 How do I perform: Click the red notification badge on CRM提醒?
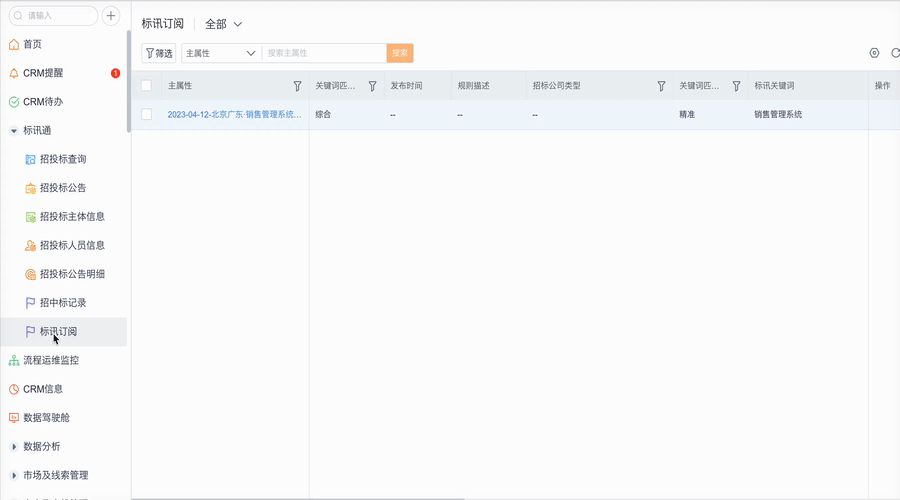(x=115, y=73)
